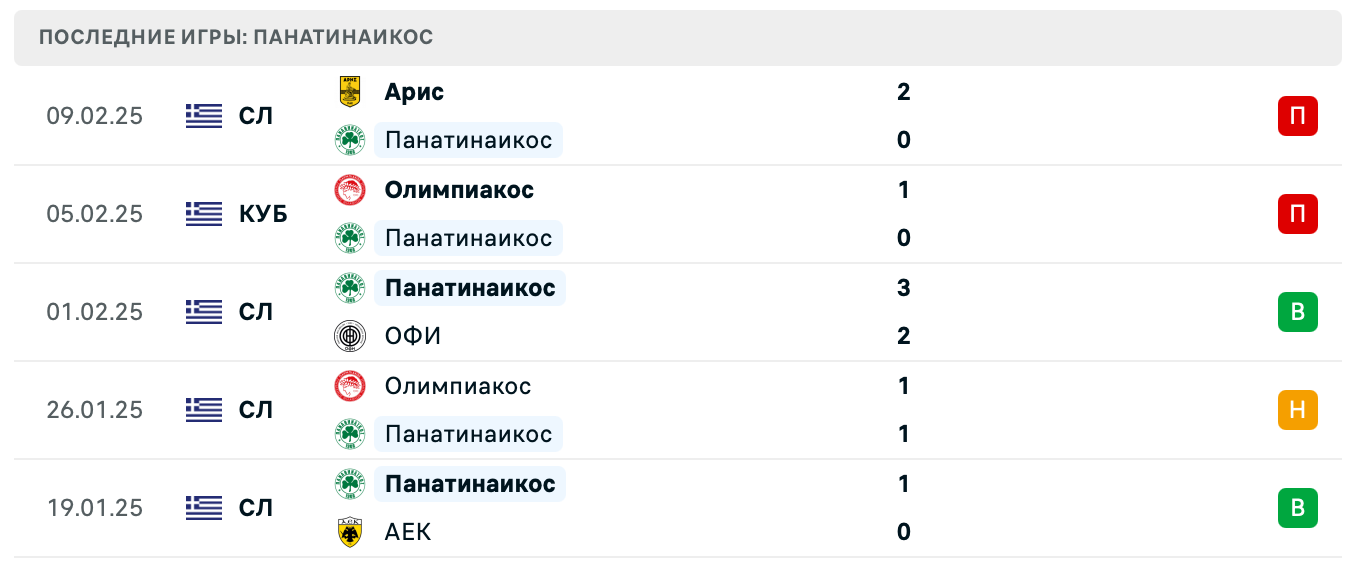Click Greek flag in the 01.02.25 row
Image resolution: width=1358 pixels, height=576 pixels.
tap(204, 312)
